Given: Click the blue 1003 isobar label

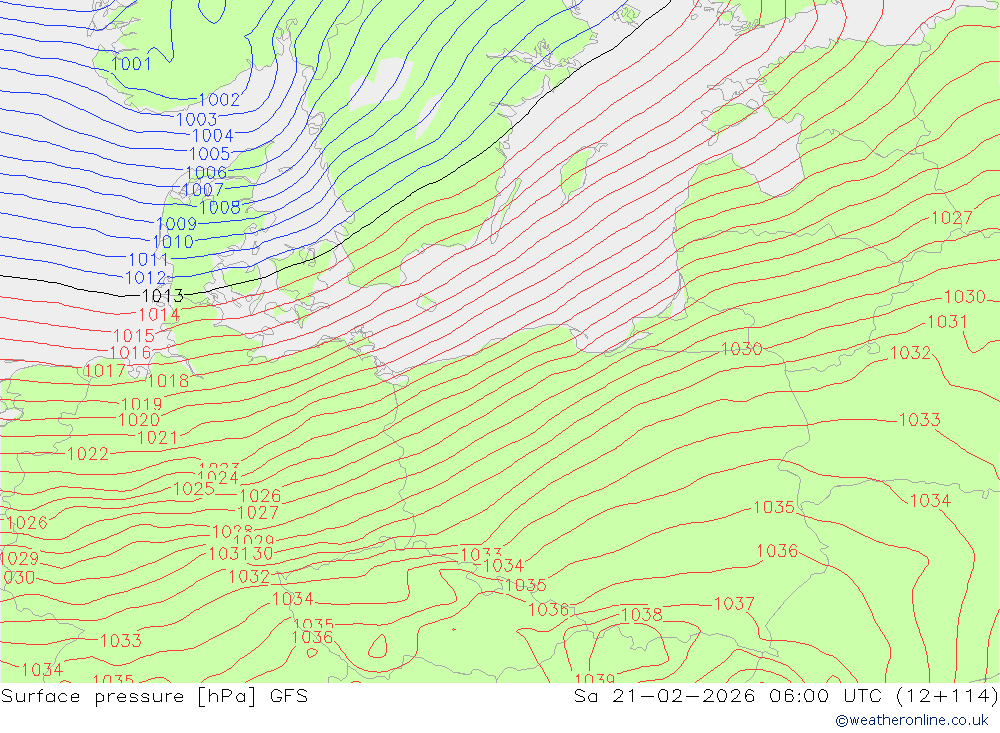Looking at the screenshot, I should pyautogui.click(x=196, y=119).
